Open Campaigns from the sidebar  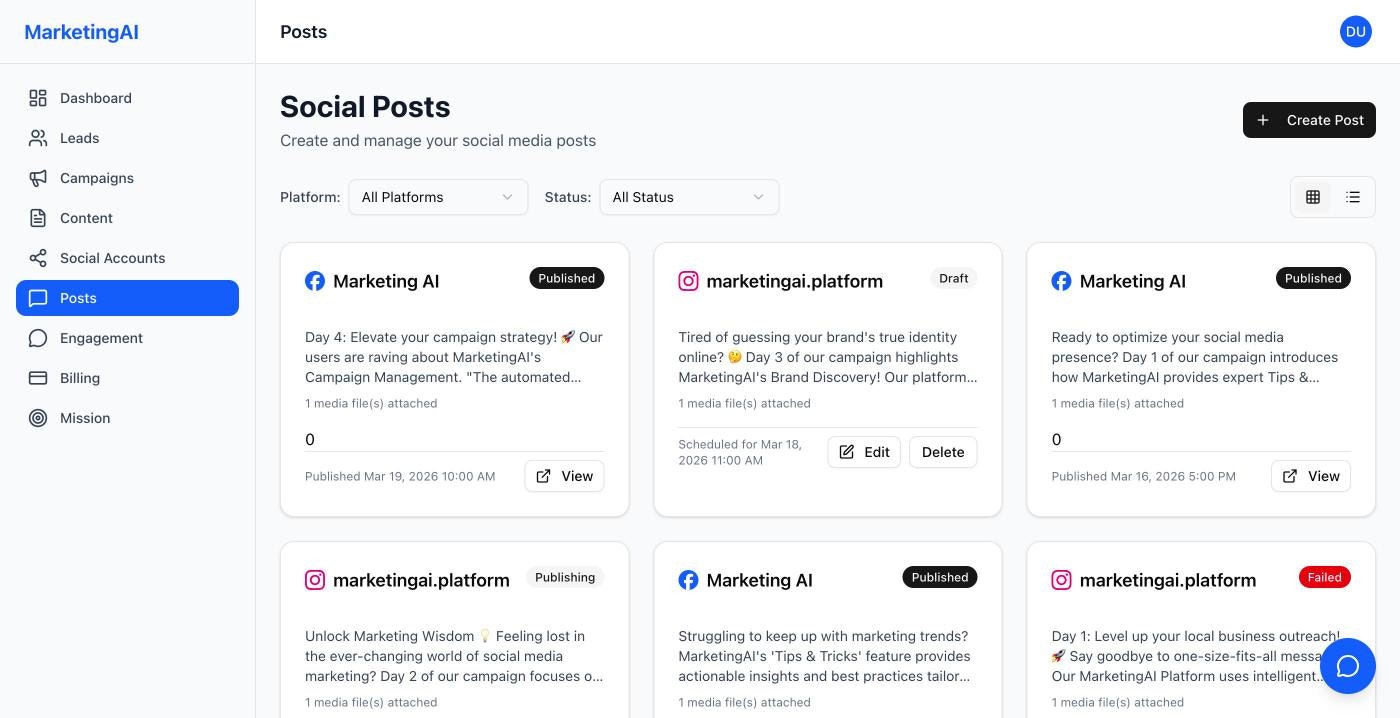click(96, 178)
